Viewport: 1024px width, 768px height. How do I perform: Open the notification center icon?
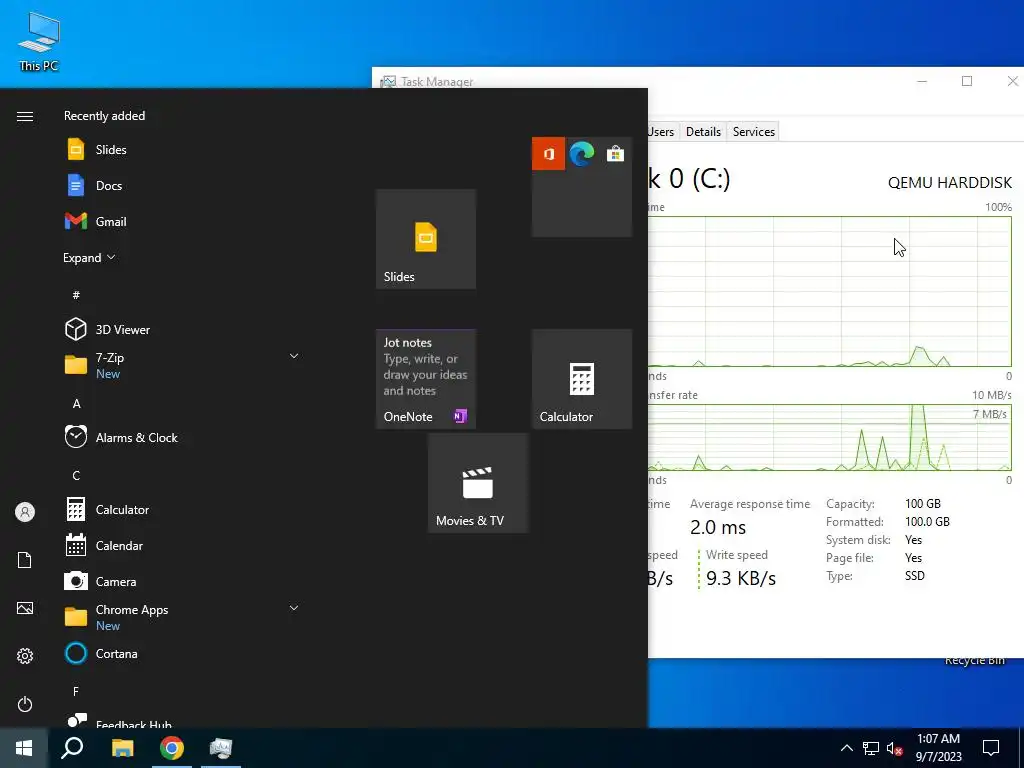point(991,748)
